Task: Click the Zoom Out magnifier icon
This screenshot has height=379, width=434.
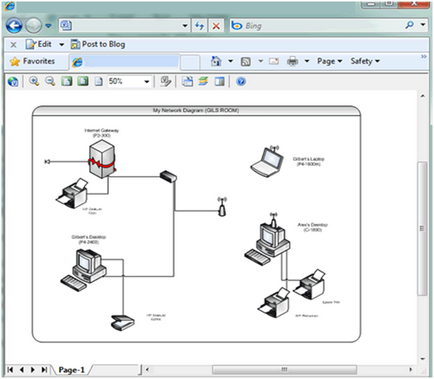Action: [50, 81]
